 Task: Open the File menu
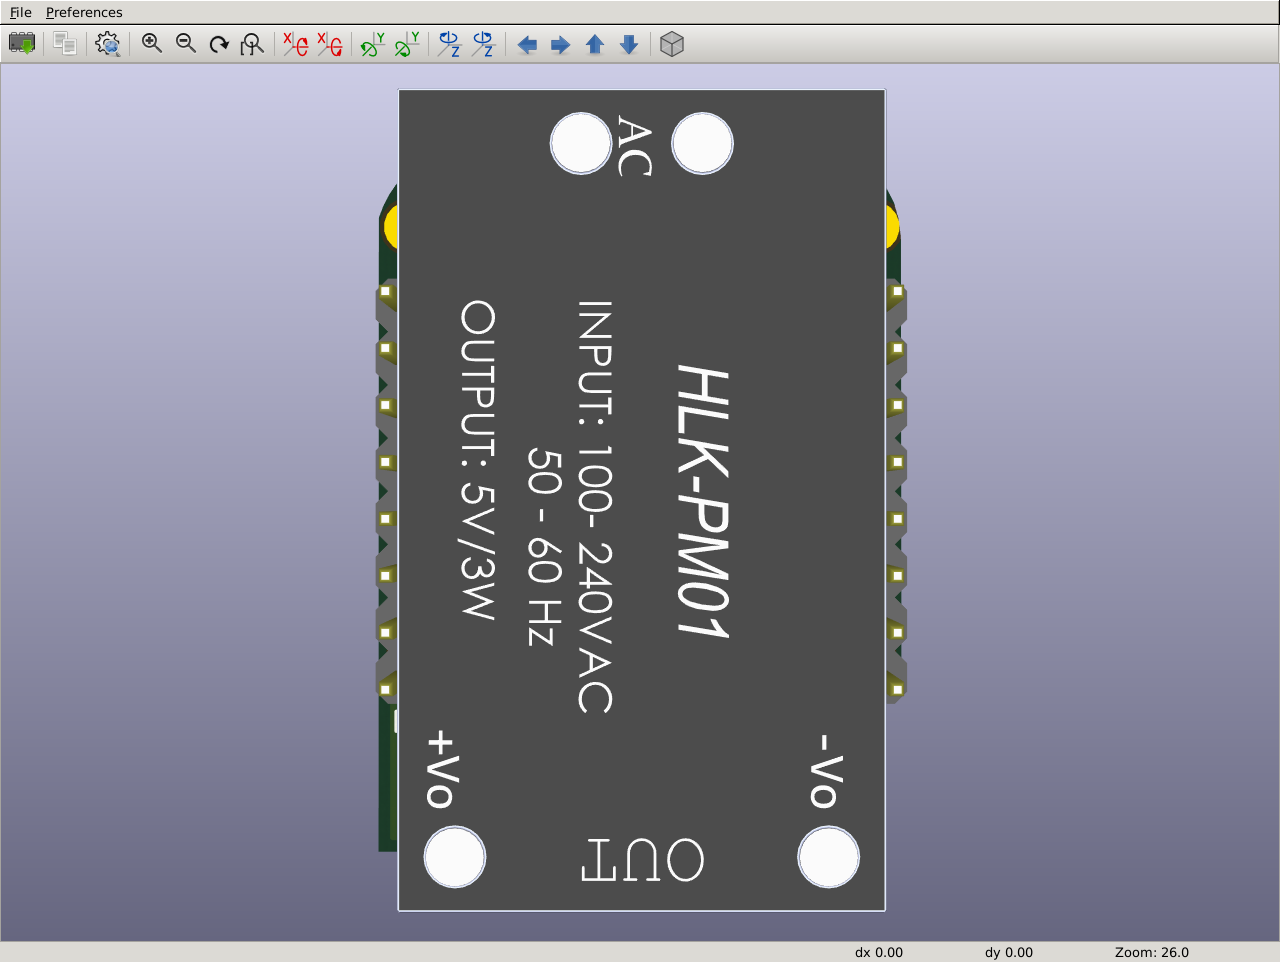click(20, 12)
